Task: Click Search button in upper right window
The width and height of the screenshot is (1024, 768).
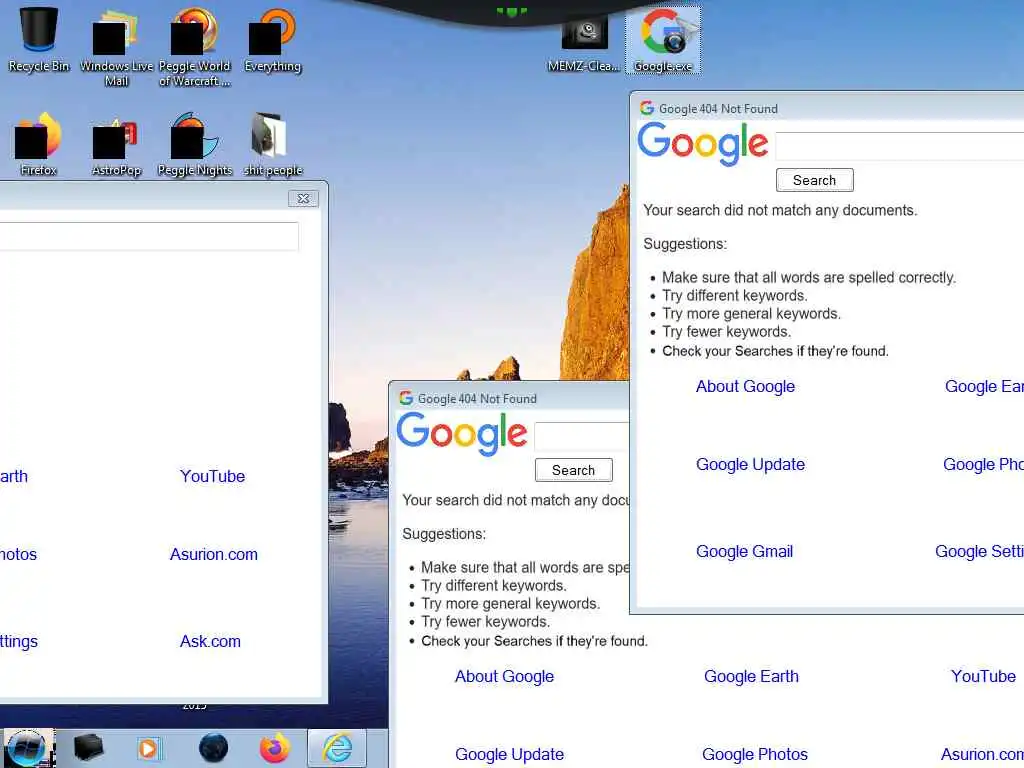Action: [814, 180]
